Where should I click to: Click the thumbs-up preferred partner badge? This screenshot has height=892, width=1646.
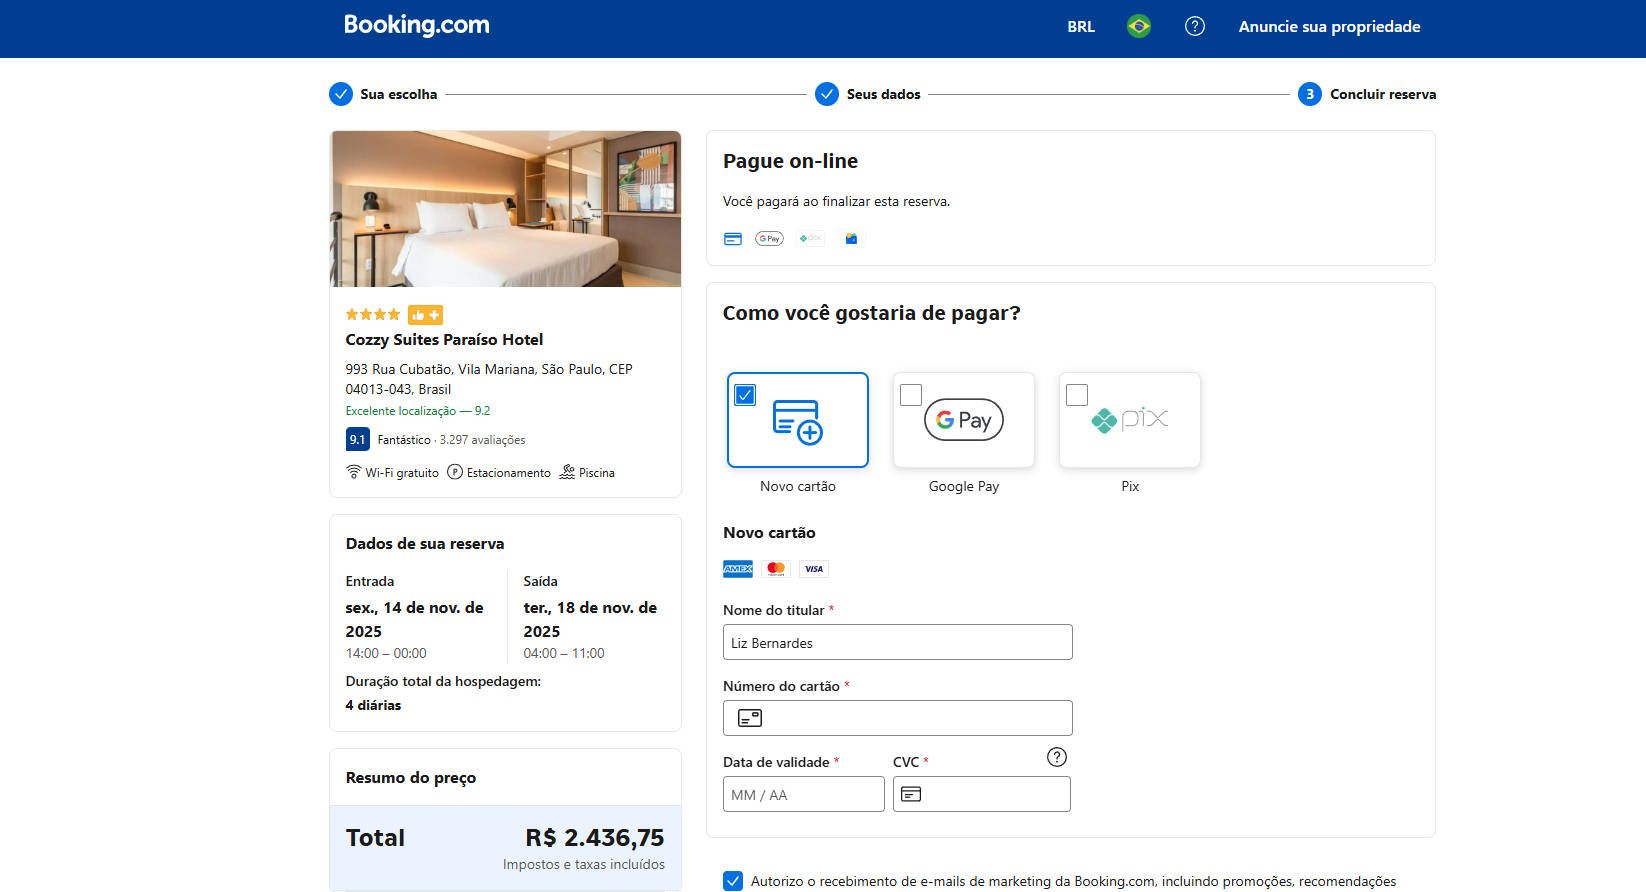coord(425,315)
